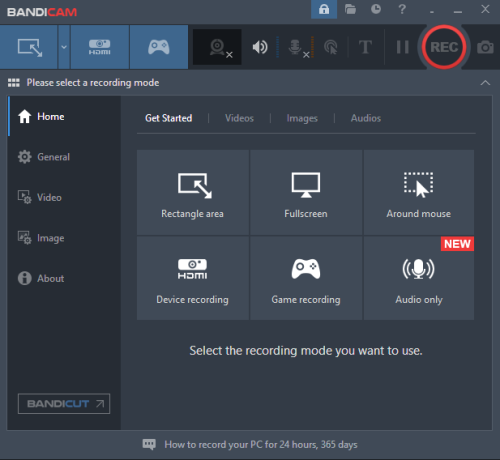Take a screenshot with the camera icon
Screen dimensions: 500x460
[x=485, y=47]
